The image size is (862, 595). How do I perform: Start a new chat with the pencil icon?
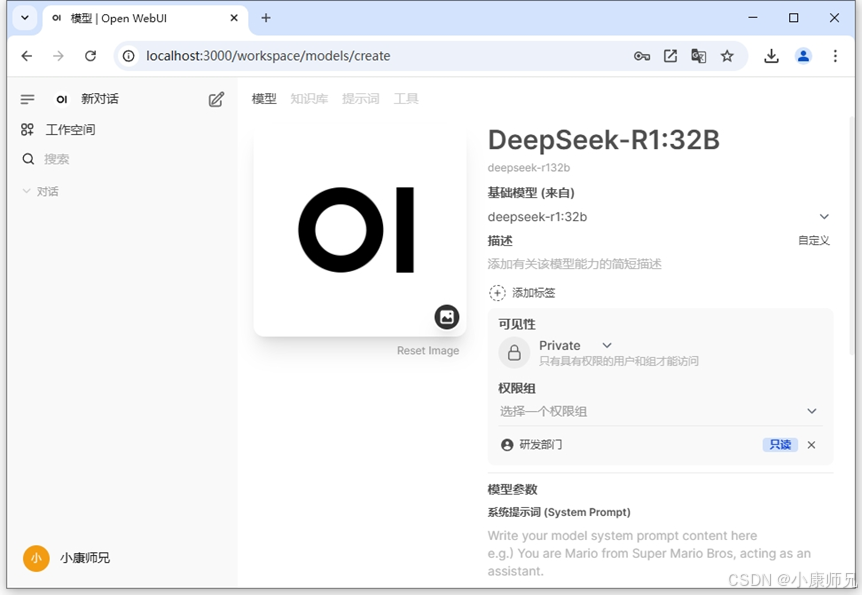(x=216, y=98)
